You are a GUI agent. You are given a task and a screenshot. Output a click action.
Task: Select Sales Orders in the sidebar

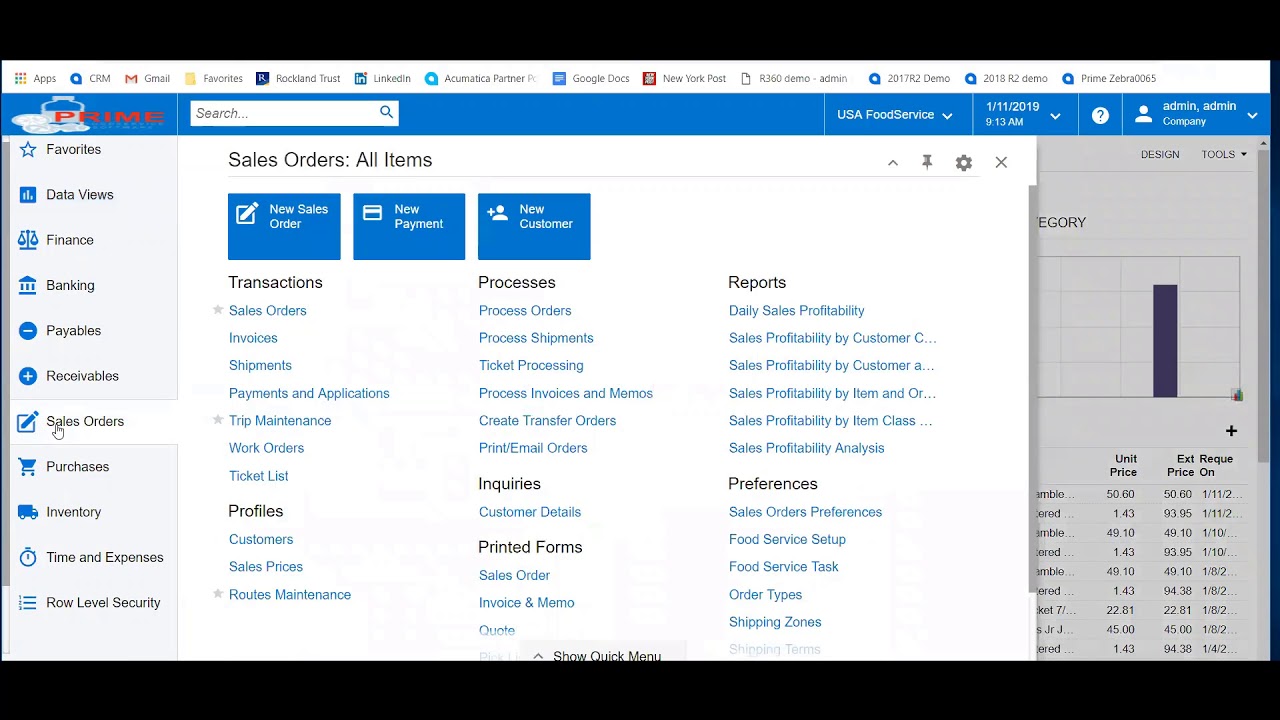pyautogui.click(x=85, y=421)
